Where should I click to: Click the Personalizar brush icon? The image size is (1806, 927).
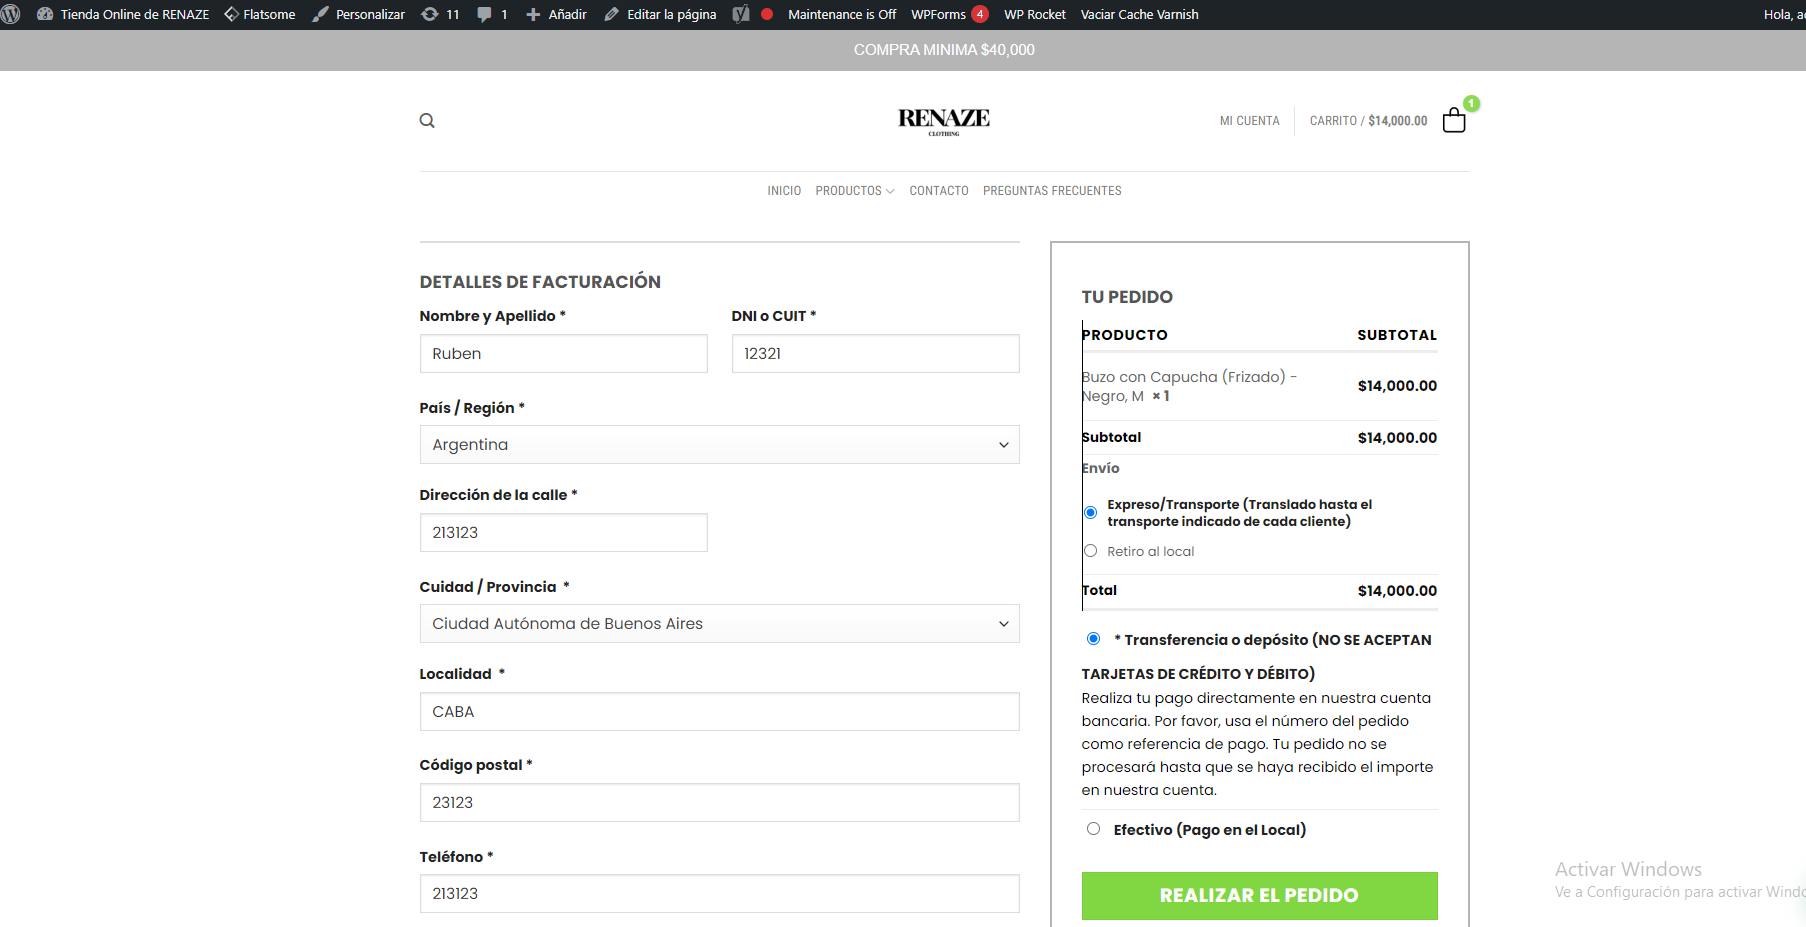tap(320, 14)
